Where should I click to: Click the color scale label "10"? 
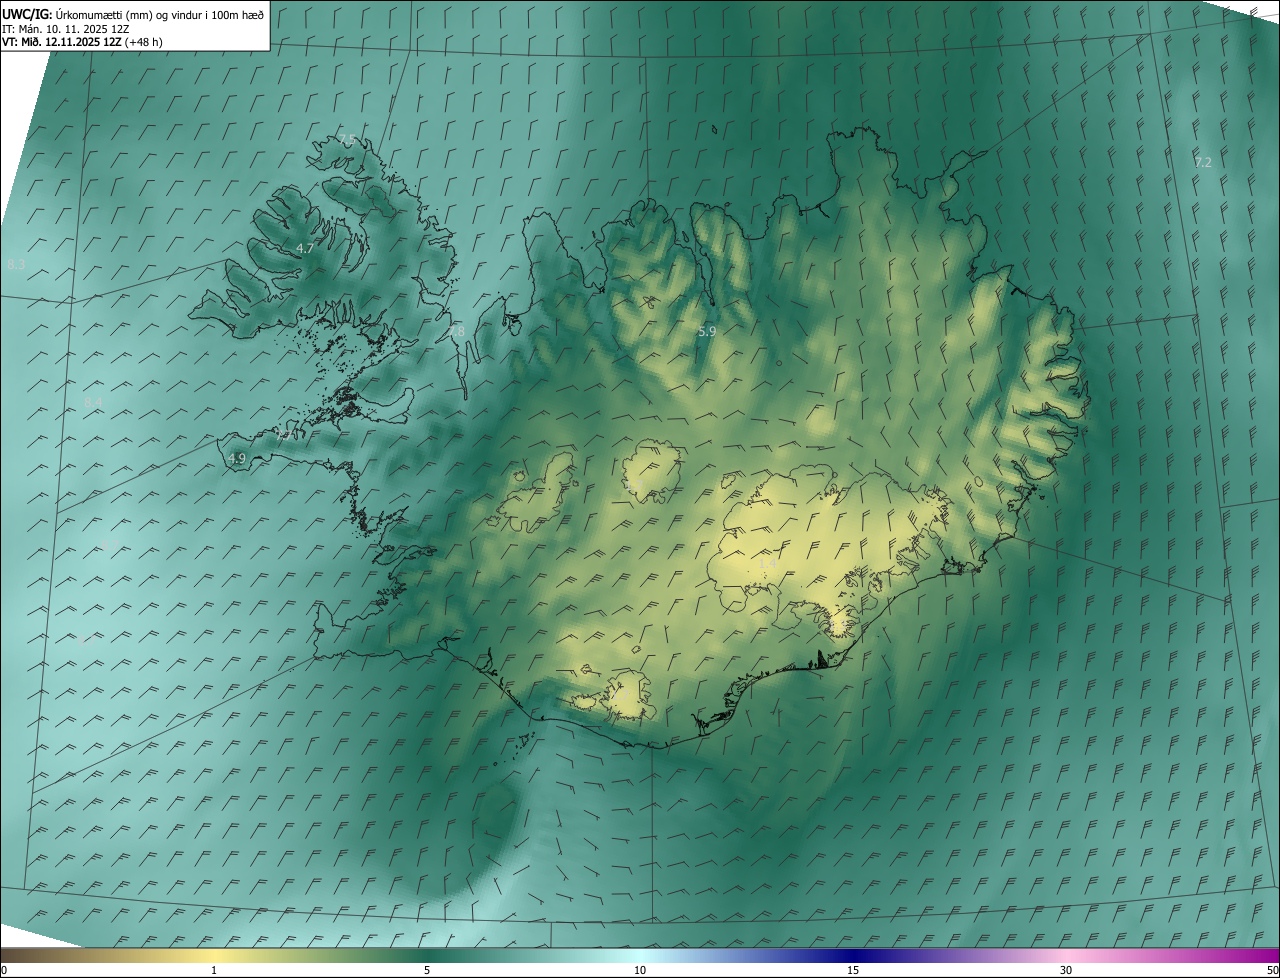pos(640,970)
